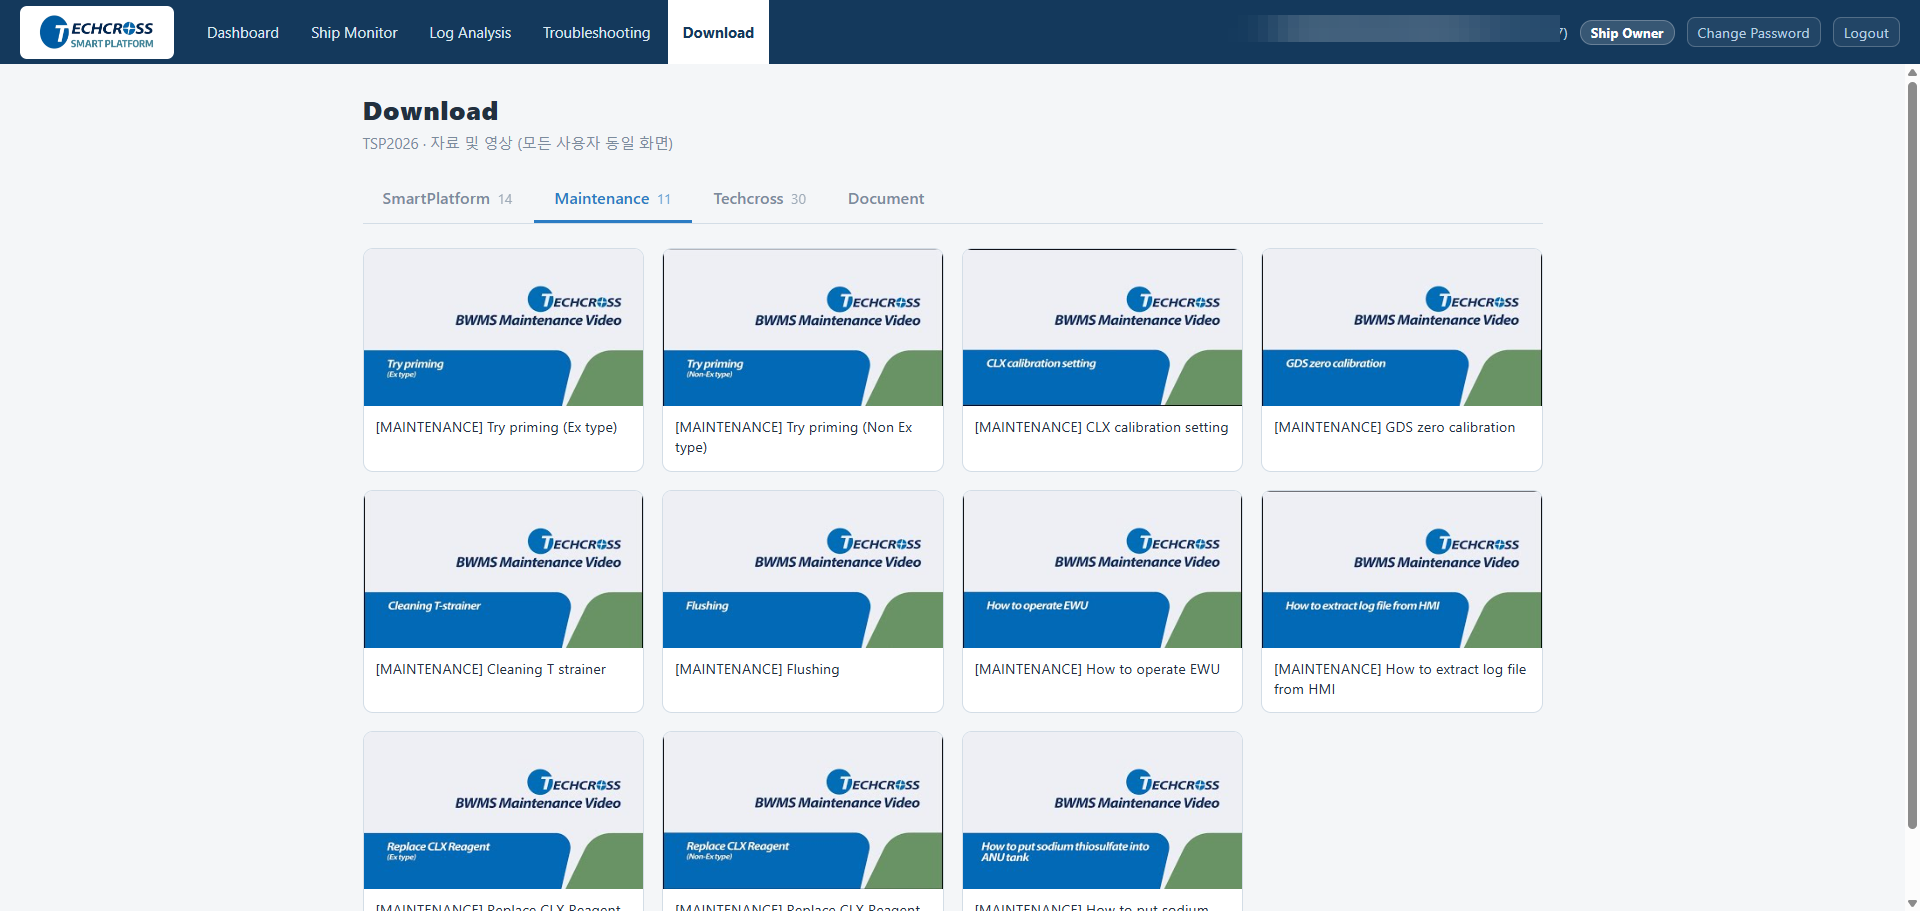Click Change Password button

[x=1753, y=33]
